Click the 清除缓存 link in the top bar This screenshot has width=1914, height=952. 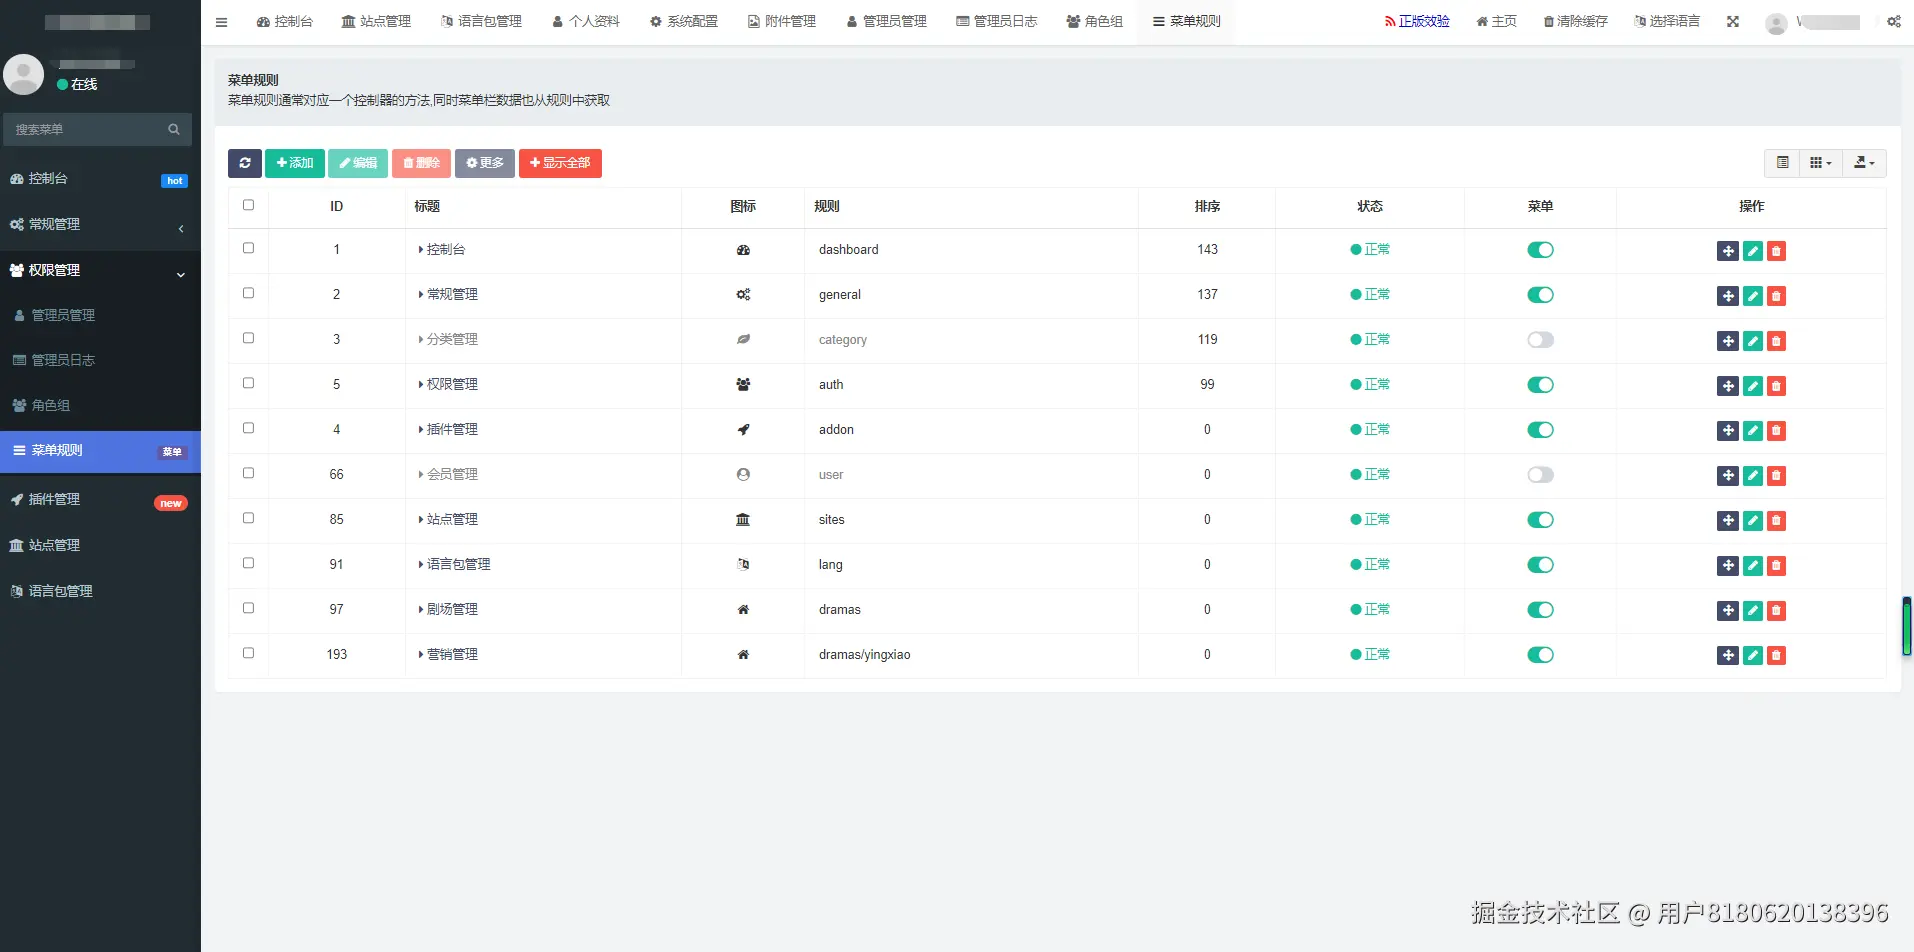(1575, 22)
